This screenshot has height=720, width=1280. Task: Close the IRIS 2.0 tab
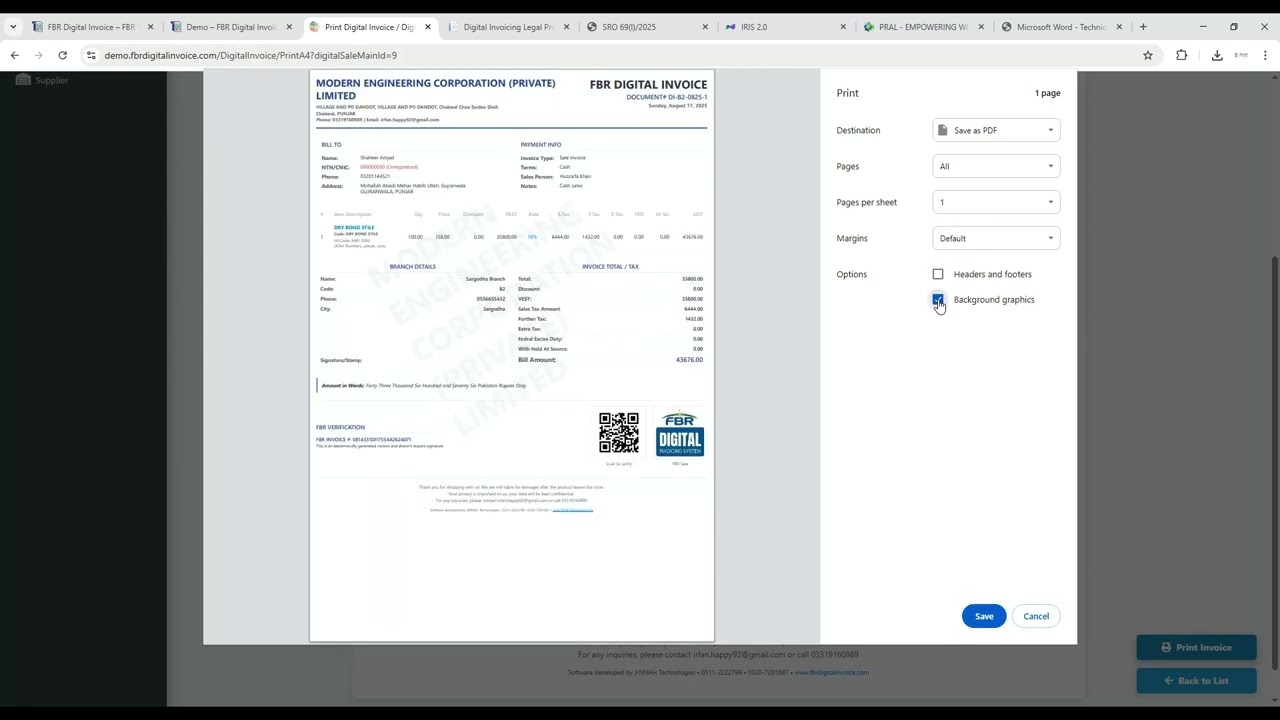point(843,27)
